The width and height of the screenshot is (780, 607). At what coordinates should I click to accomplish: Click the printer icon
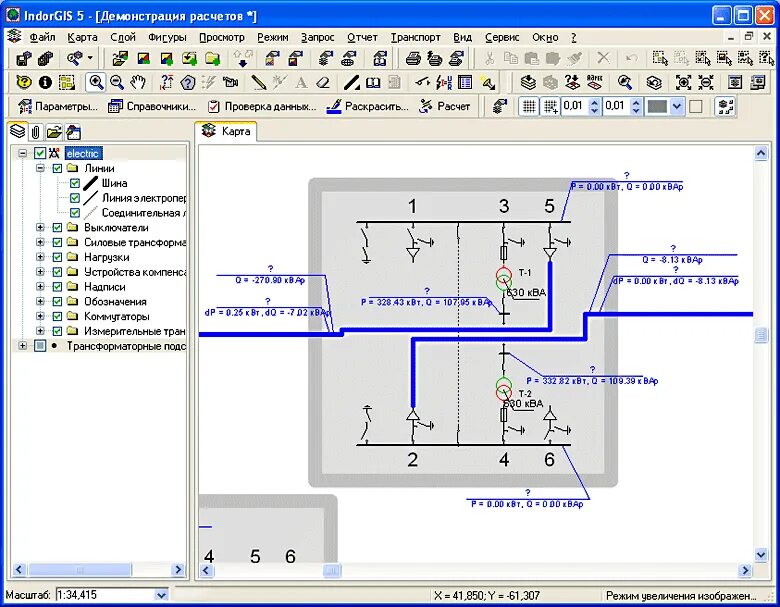(x=413, y=59)
